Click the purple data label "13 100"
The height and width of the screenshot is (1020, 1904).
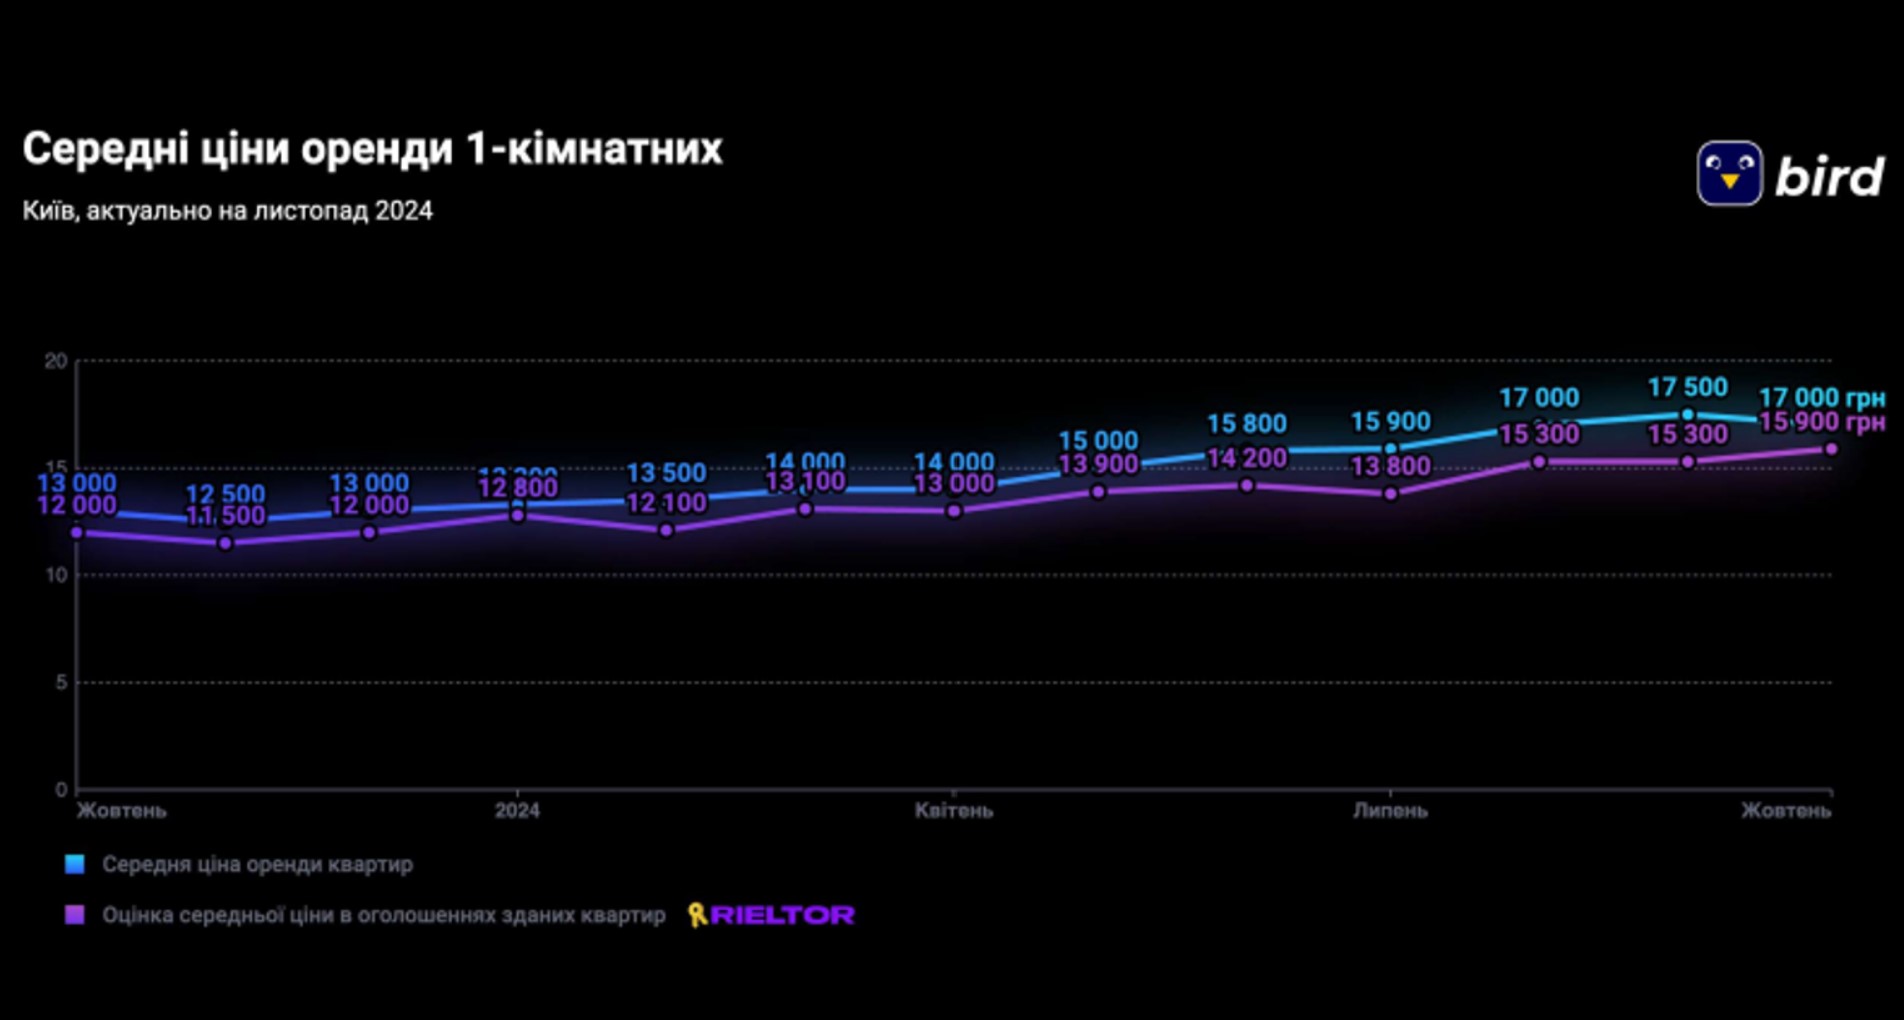tap(805, 482)
